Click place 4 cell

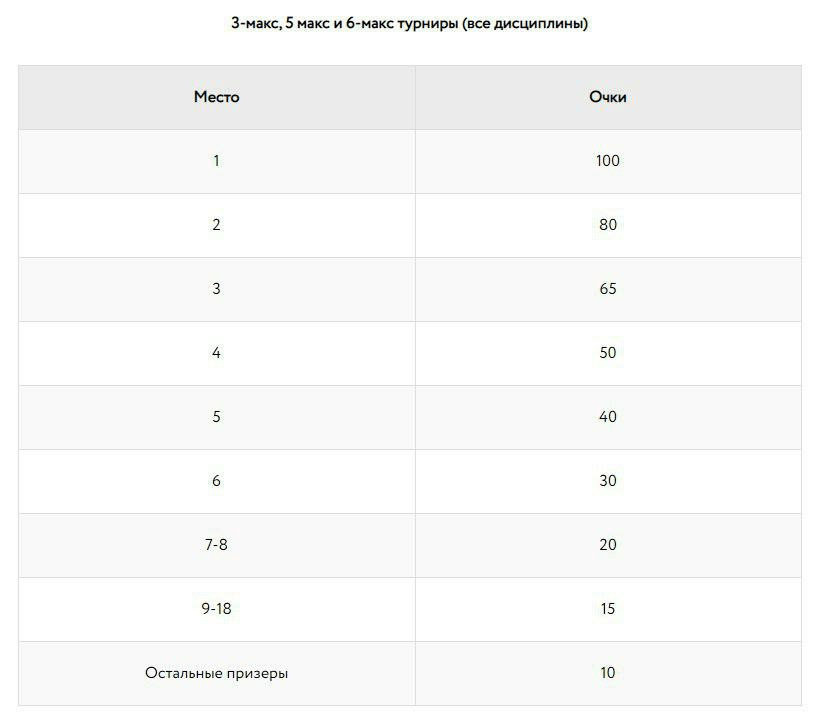click(x=217, y=353)
